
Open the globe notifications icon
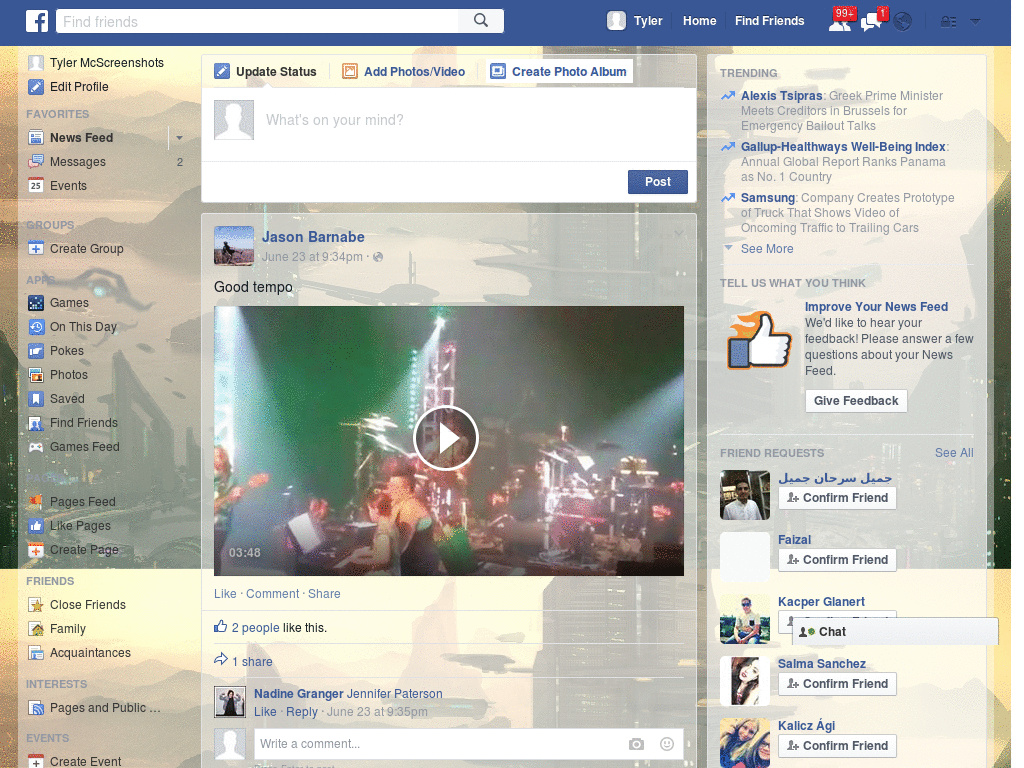(903, 22)
